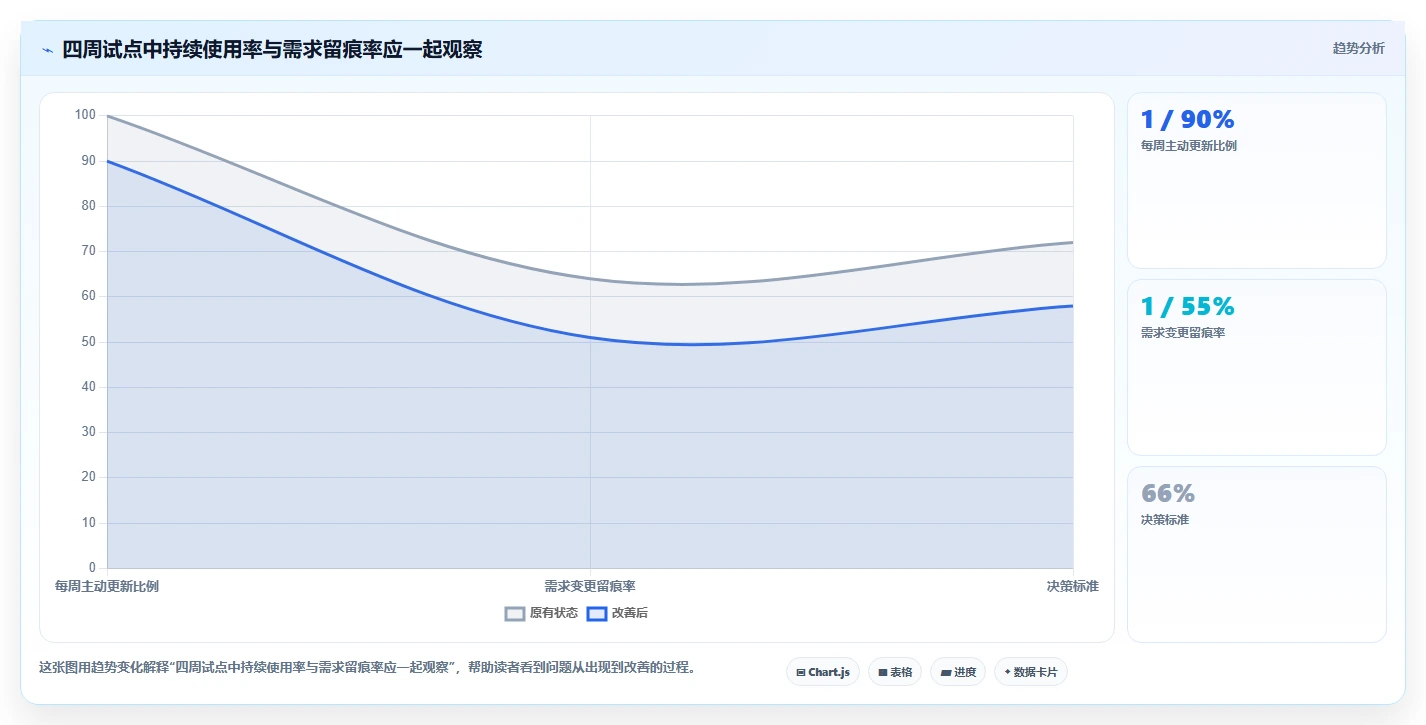
Task: Click the 需求变更留痕率 x-axis label
Action: point(590,586)
